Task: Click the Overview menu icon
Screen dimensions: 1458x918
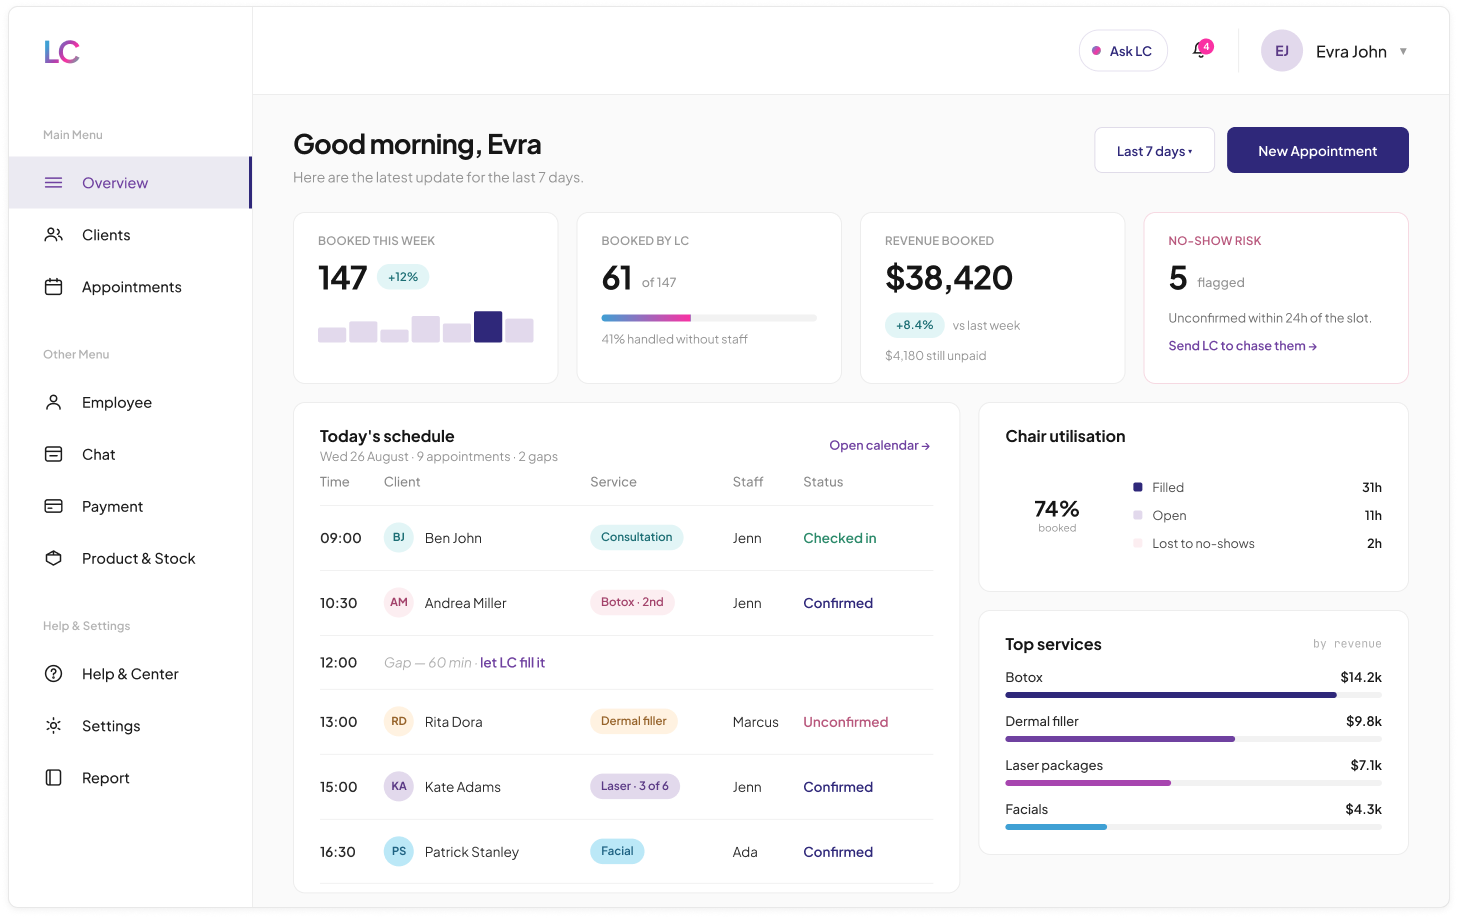Action: [54, 183]
